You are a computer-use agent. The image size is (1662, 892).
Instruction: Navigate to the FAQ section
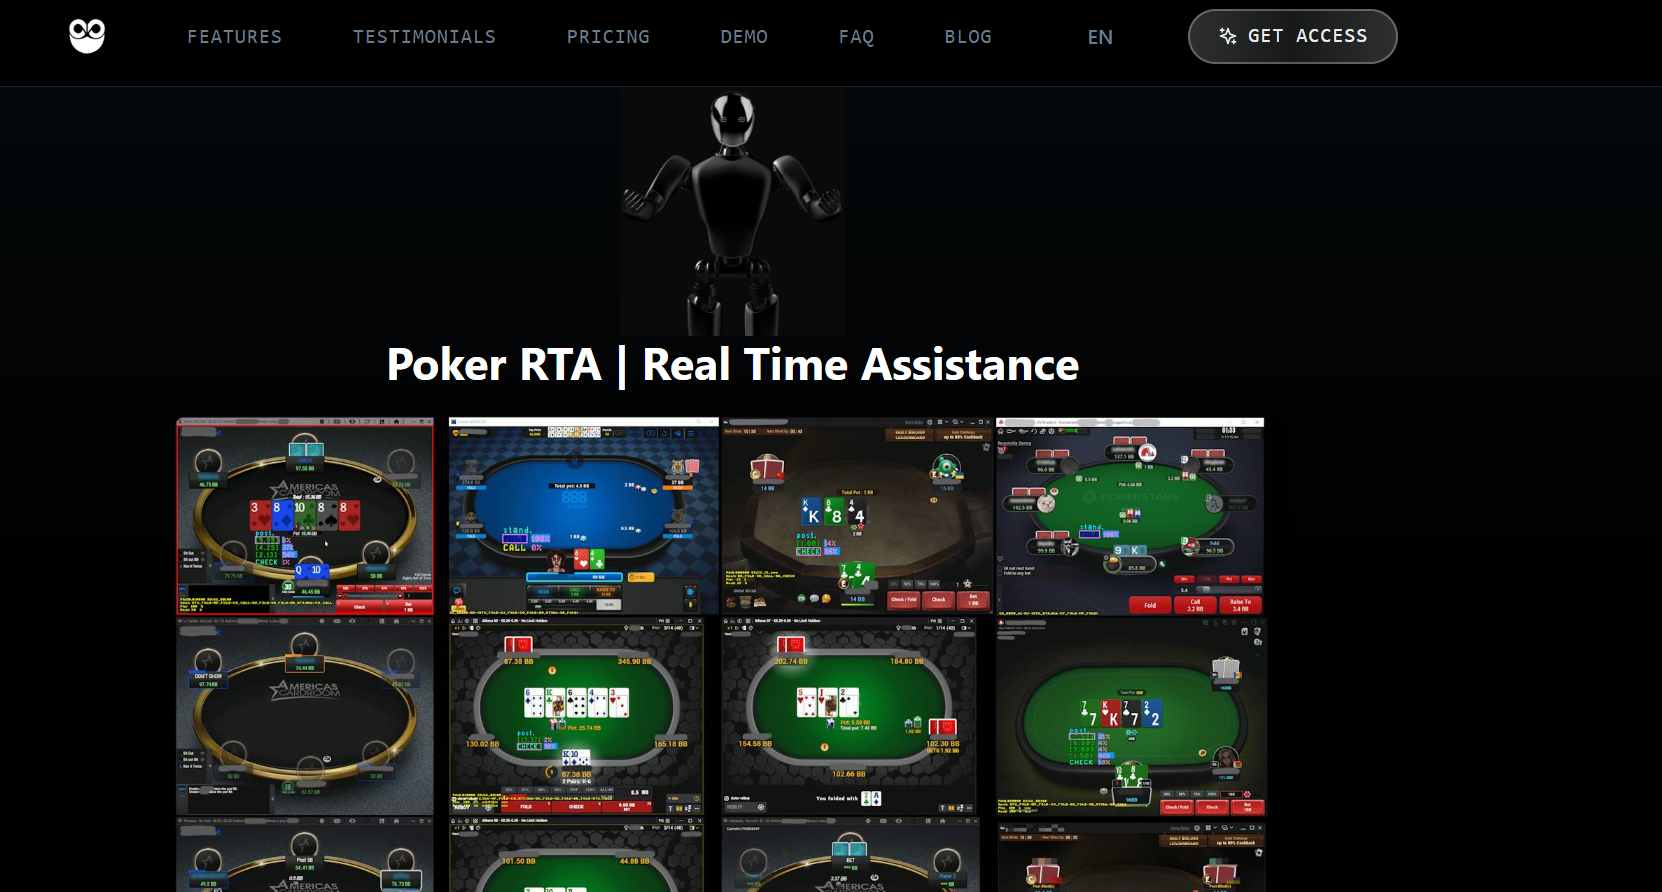coord(856,37)
